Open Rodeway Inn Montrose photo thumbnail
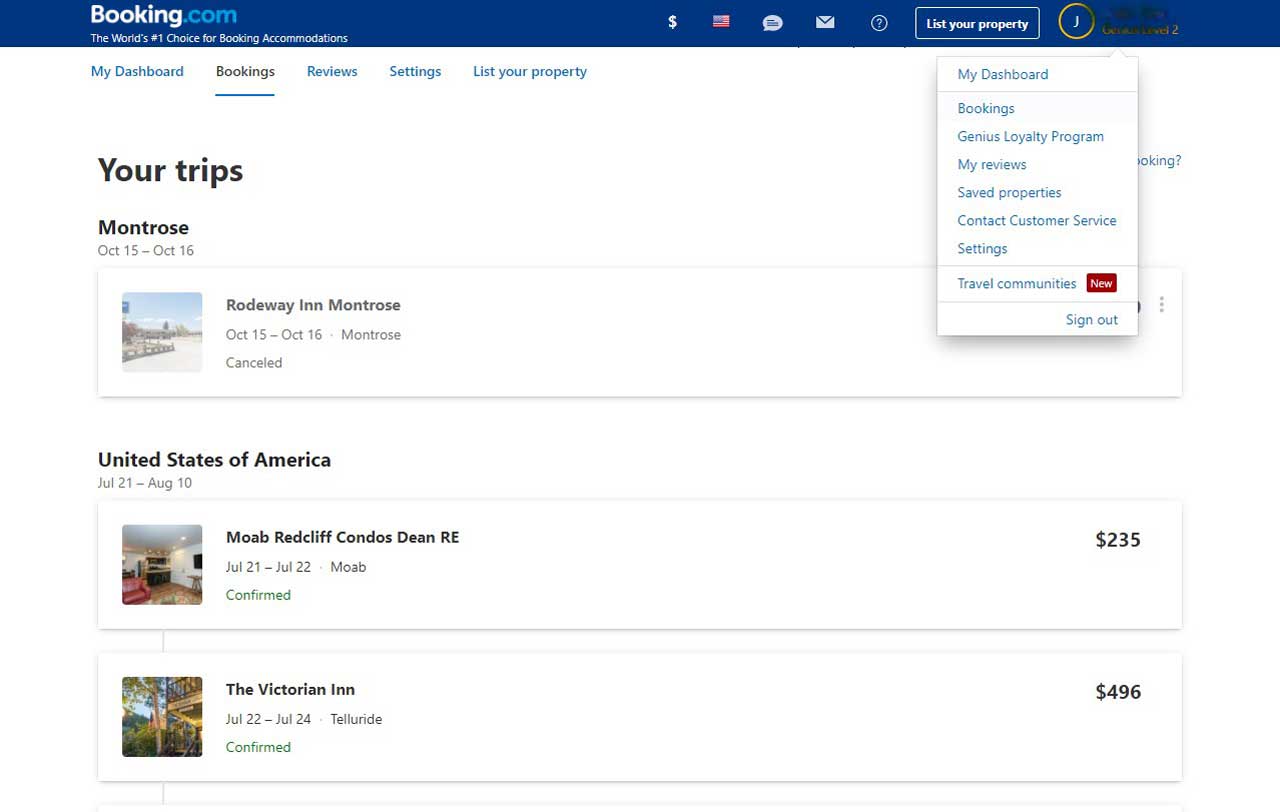The image size is (1280, 812). (x=162, y=332)
